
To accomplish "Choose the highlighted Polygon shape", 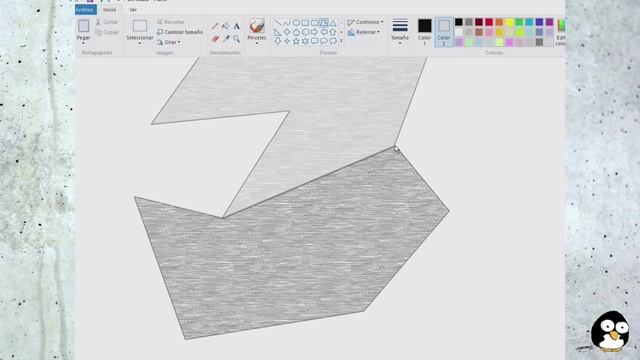I will 324,23.
